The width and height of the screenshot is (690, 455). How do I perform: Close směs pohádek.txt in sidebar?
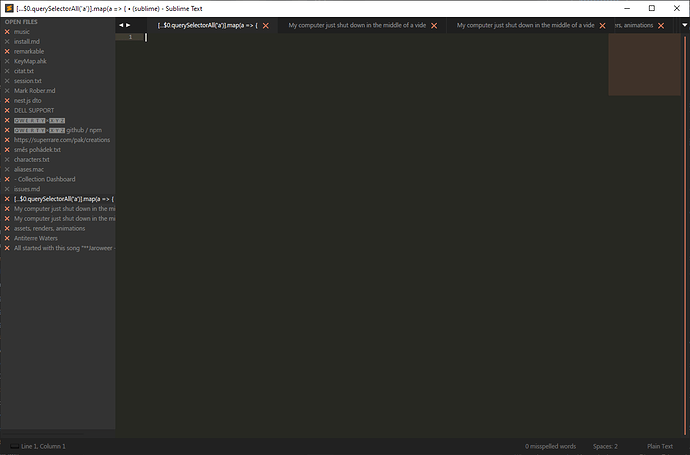click(7, 150)
